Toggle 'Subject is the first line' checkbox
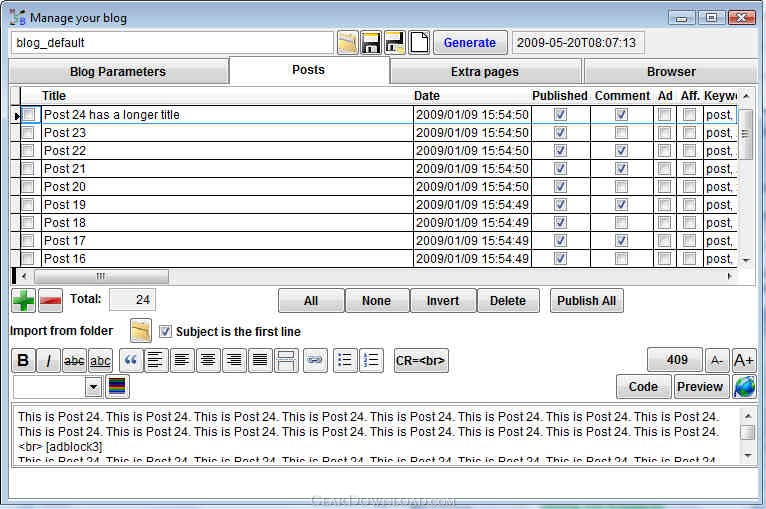Screen dimensions: 766x509 tap(166, 332)
